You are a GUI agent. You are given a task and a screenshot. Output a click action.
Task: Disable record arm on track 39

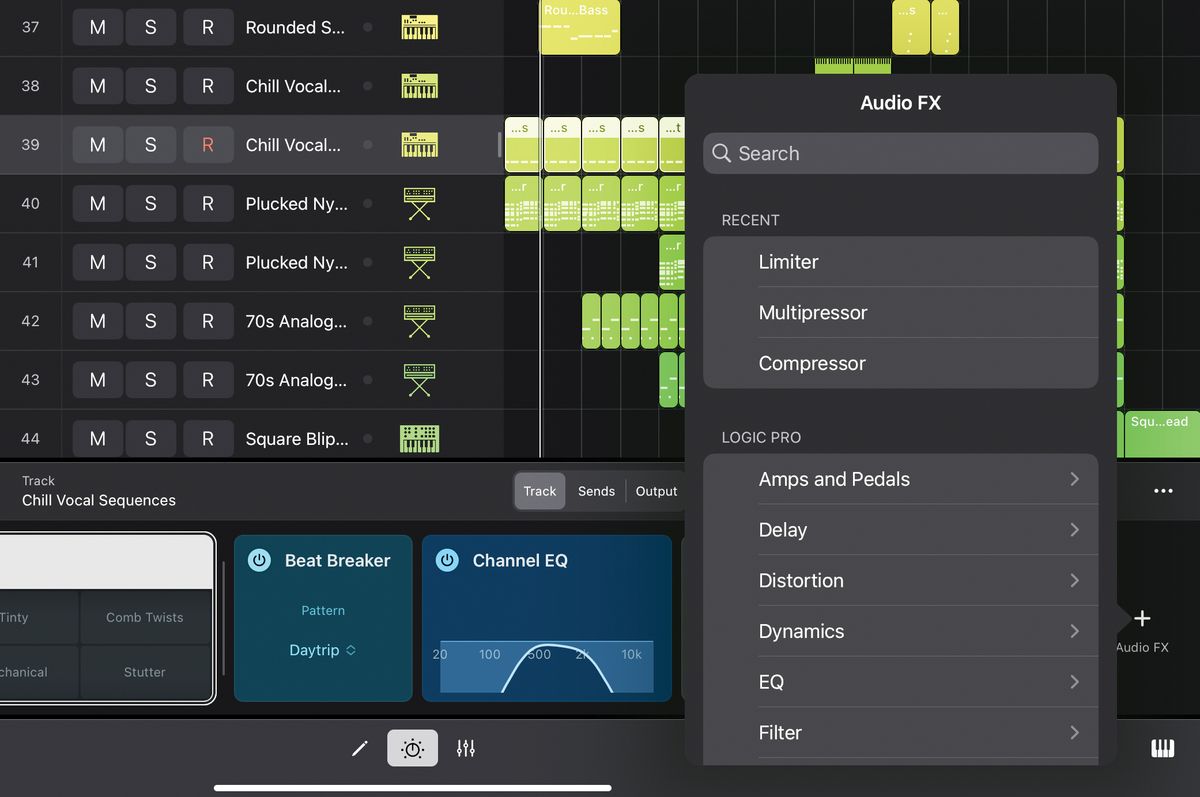(208, 145)
